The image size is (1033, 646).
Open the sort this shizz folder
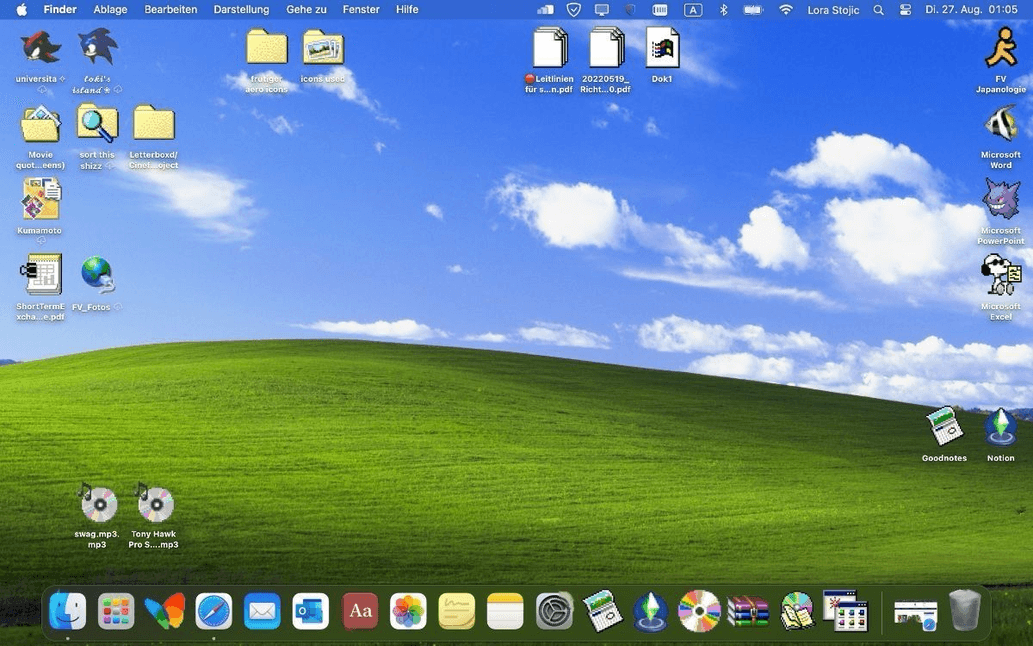pyautogui.click(x=98, y=123)
